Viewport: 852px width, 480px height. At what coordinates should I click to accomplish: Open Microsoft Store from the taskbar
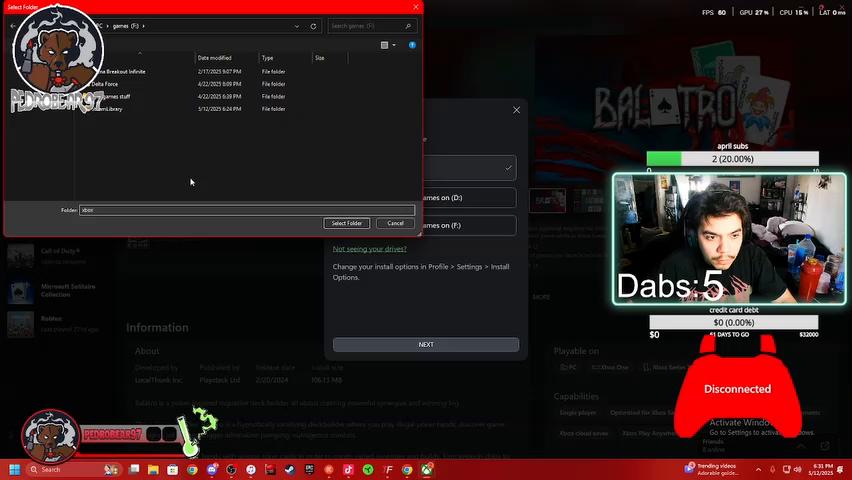pyautogui.click(x=173, y=470)
